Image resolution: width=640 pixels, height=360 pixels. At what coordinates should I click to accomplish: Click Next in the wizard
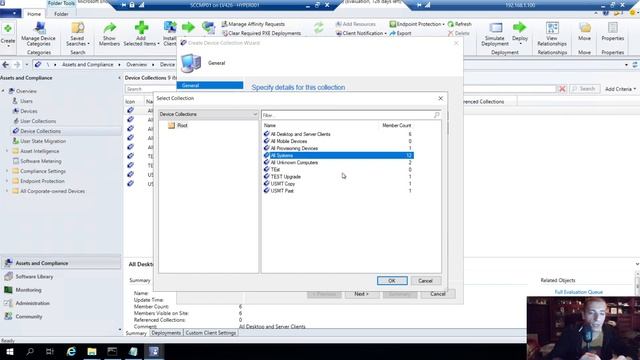click(x=361, y=294)
